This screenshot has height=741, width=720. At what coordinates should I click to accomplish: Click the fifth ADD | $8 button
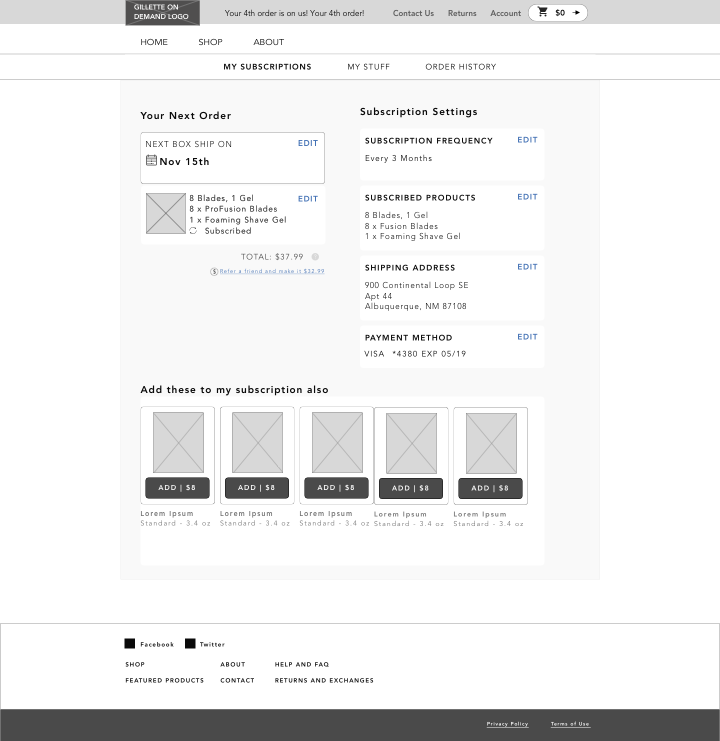[490, 489]
